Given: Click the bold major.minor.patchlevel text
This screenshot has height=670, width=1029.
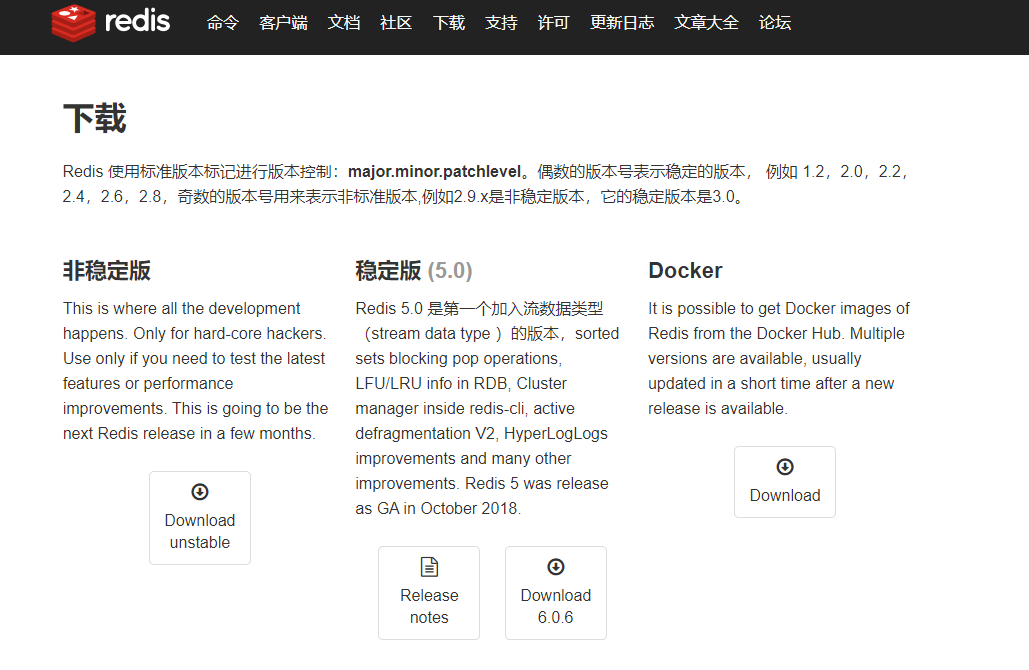Looking at the screenshot, I should tap(434, 172).
